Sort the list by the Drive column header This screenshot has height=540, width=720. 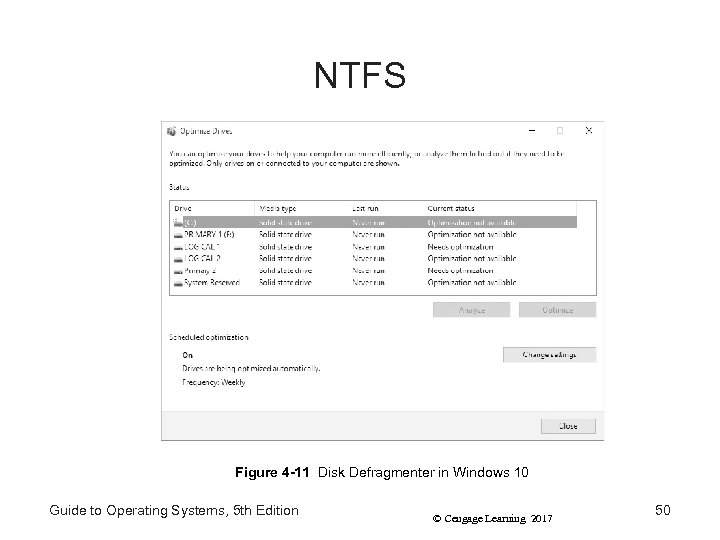[212, 208]
